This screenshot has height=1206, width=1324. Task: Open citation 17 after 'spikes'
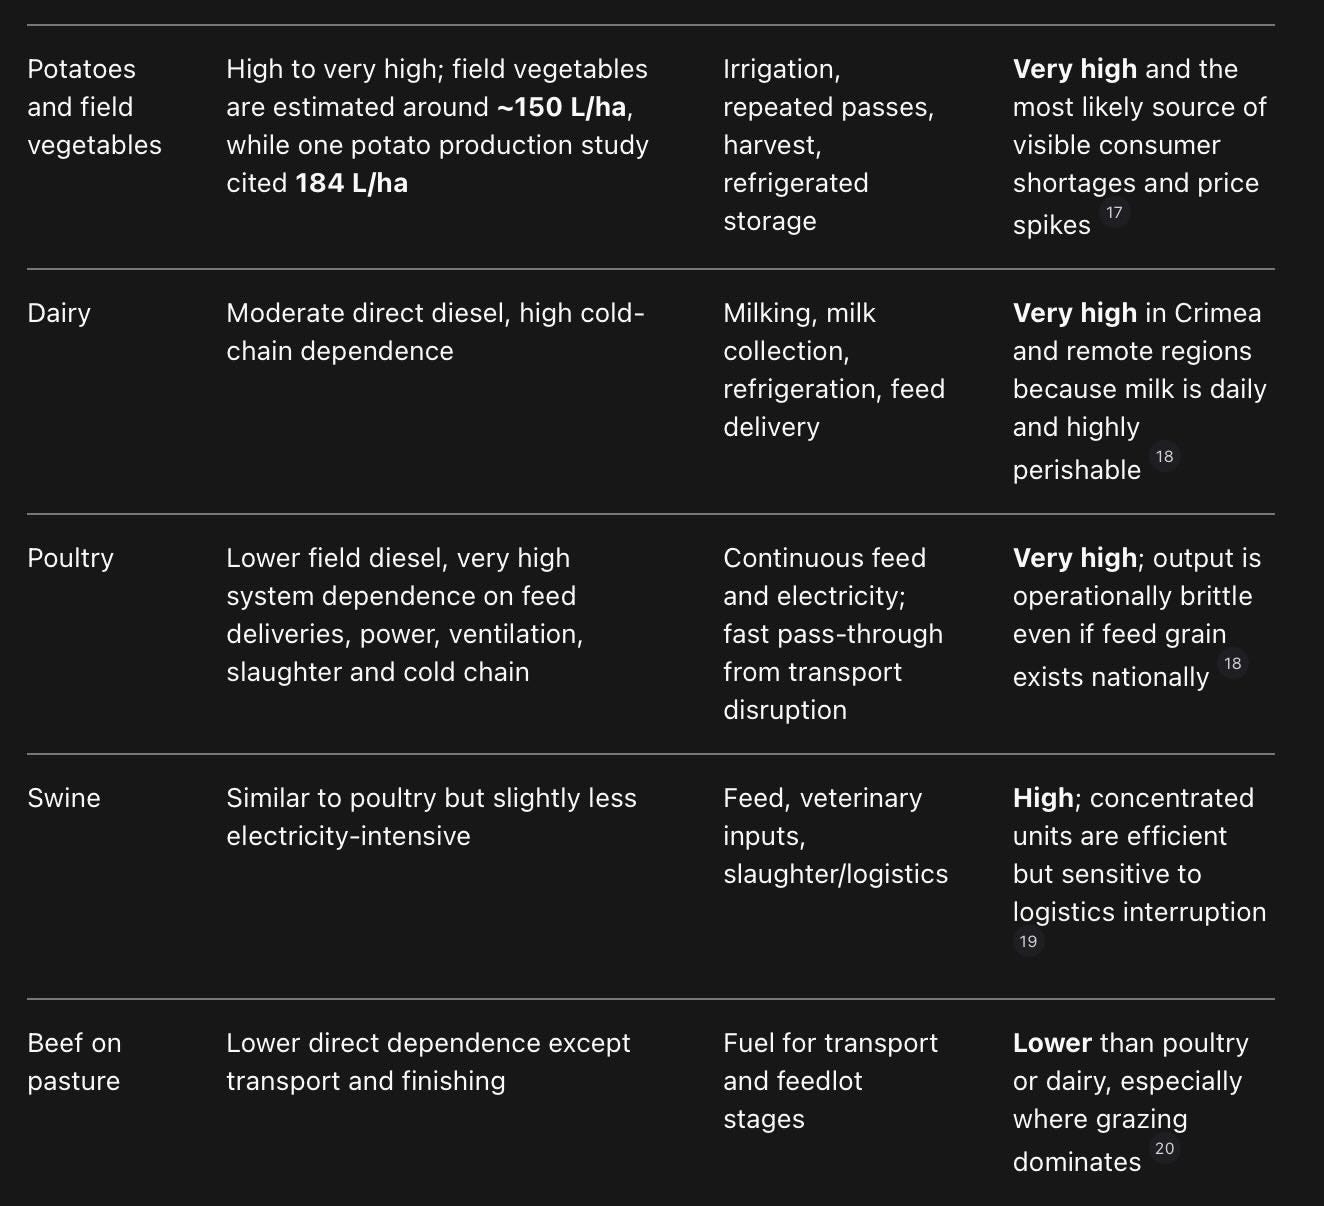[x=1114, y=213]
